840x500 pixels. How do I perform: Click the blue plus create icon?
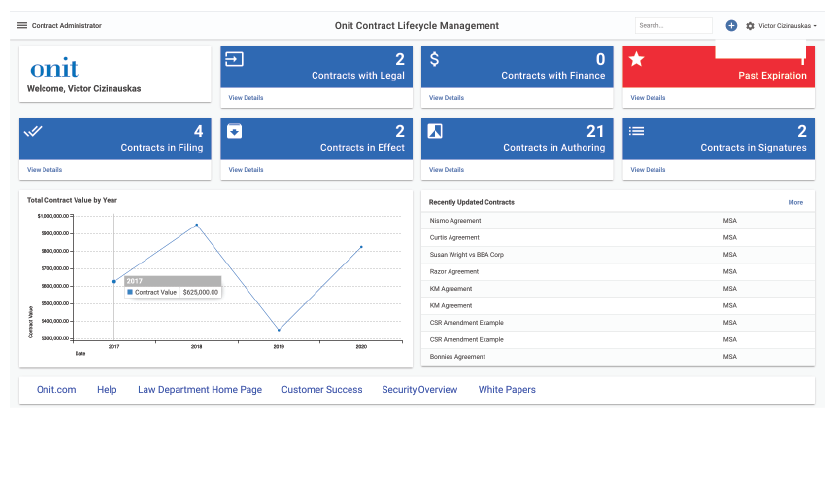(731, 25)
